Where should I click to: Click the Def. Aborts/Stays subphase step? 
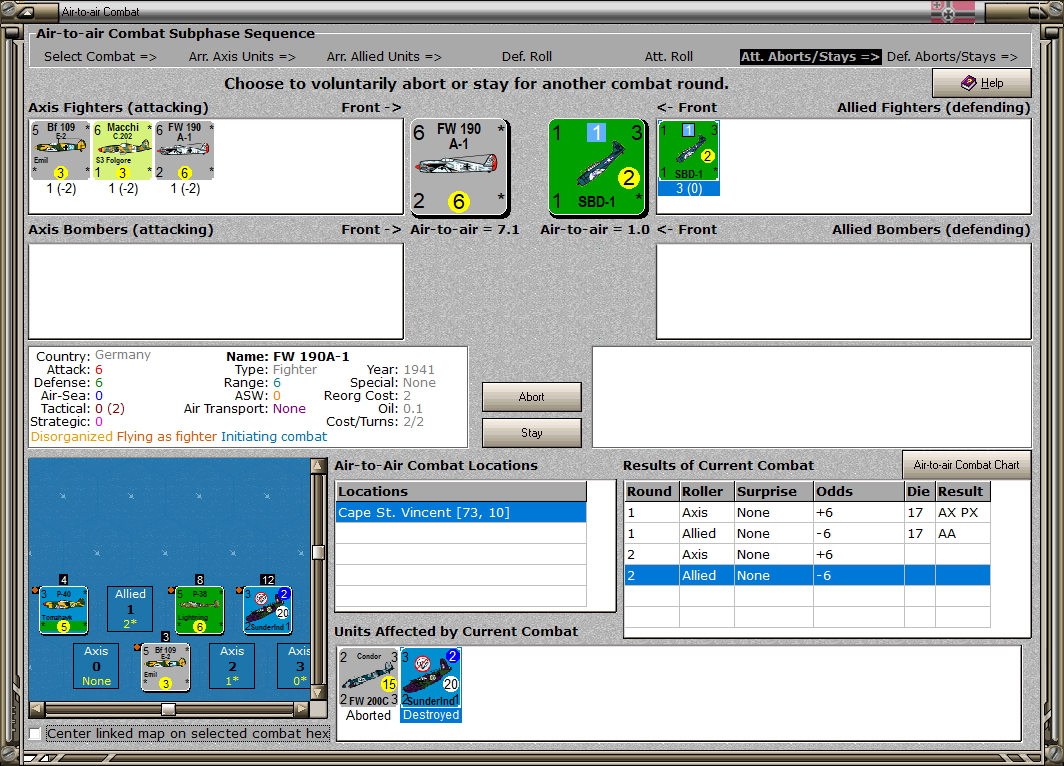[x=952, y=57]
